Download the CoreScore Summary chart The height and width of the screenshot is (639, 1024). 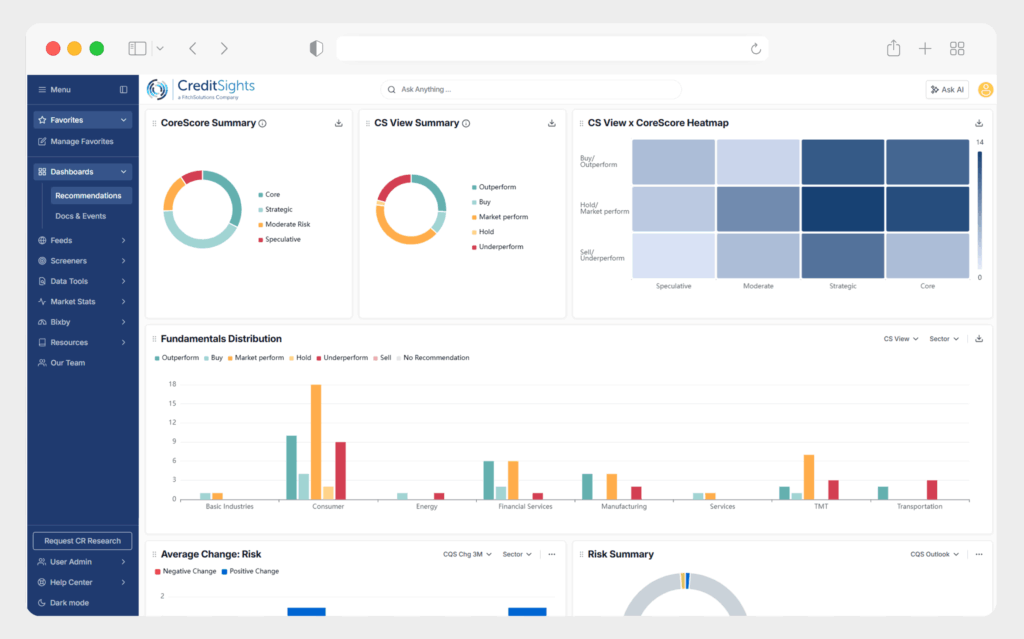tap(338, 124)
